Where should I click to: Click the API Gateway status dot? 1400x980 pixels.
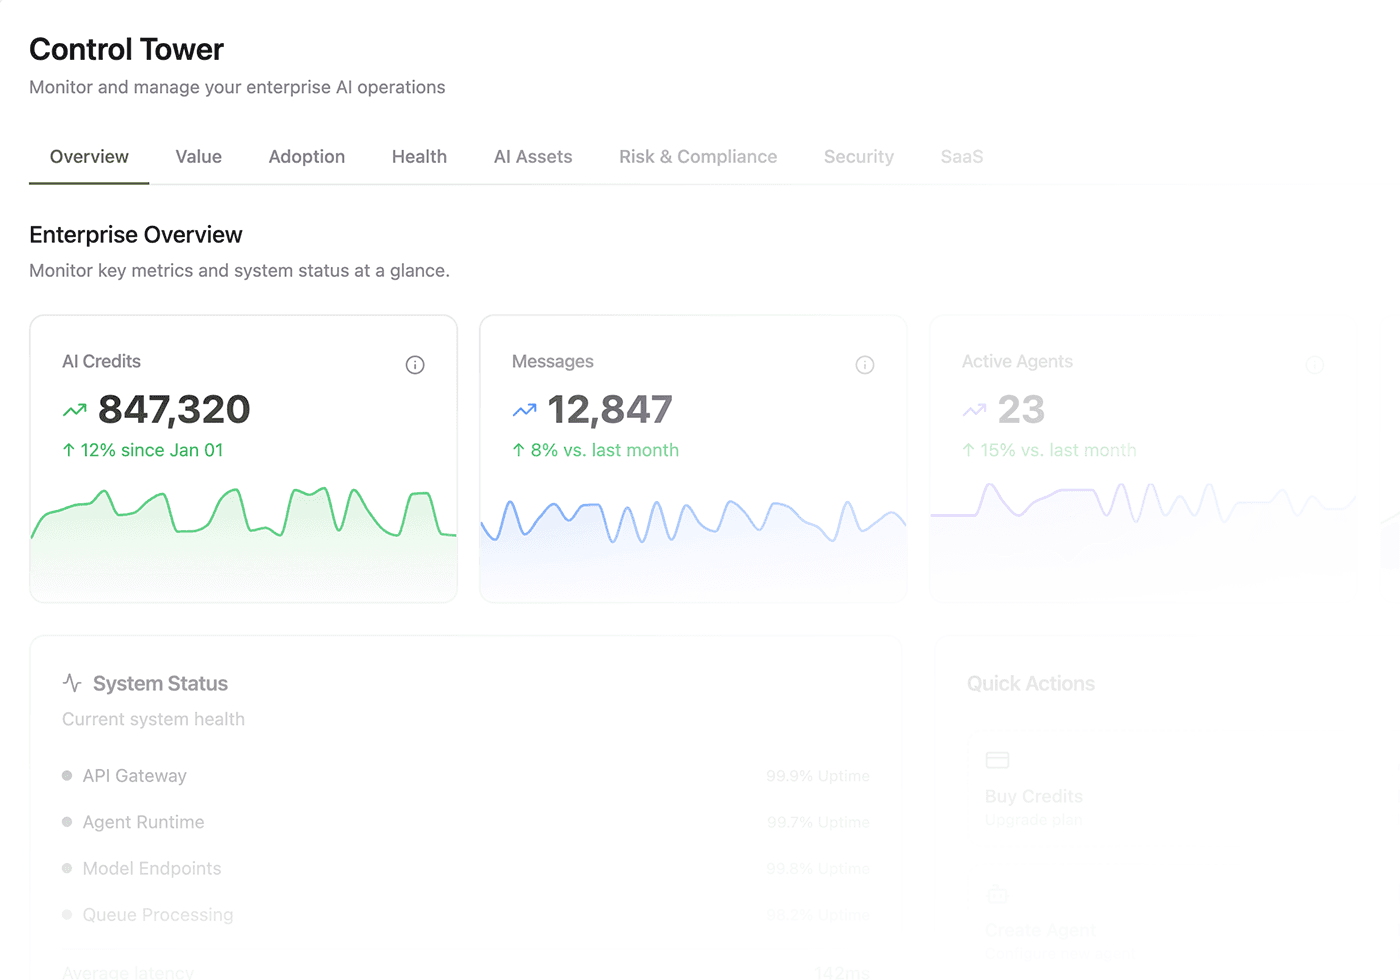(67, 776)
